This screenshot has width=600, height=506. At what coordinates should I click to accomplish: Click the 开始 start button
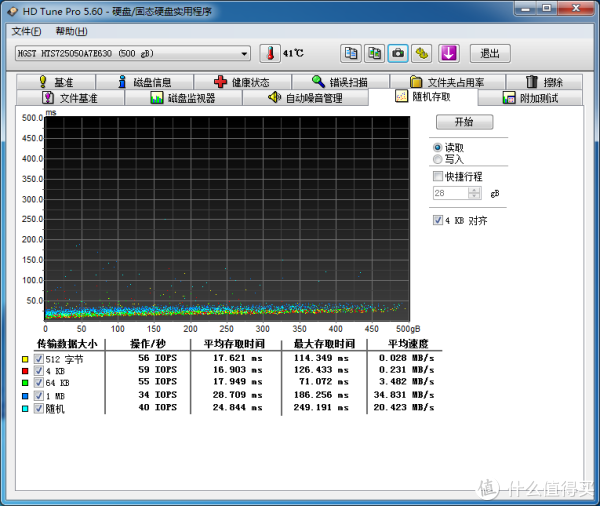(465, 122)
